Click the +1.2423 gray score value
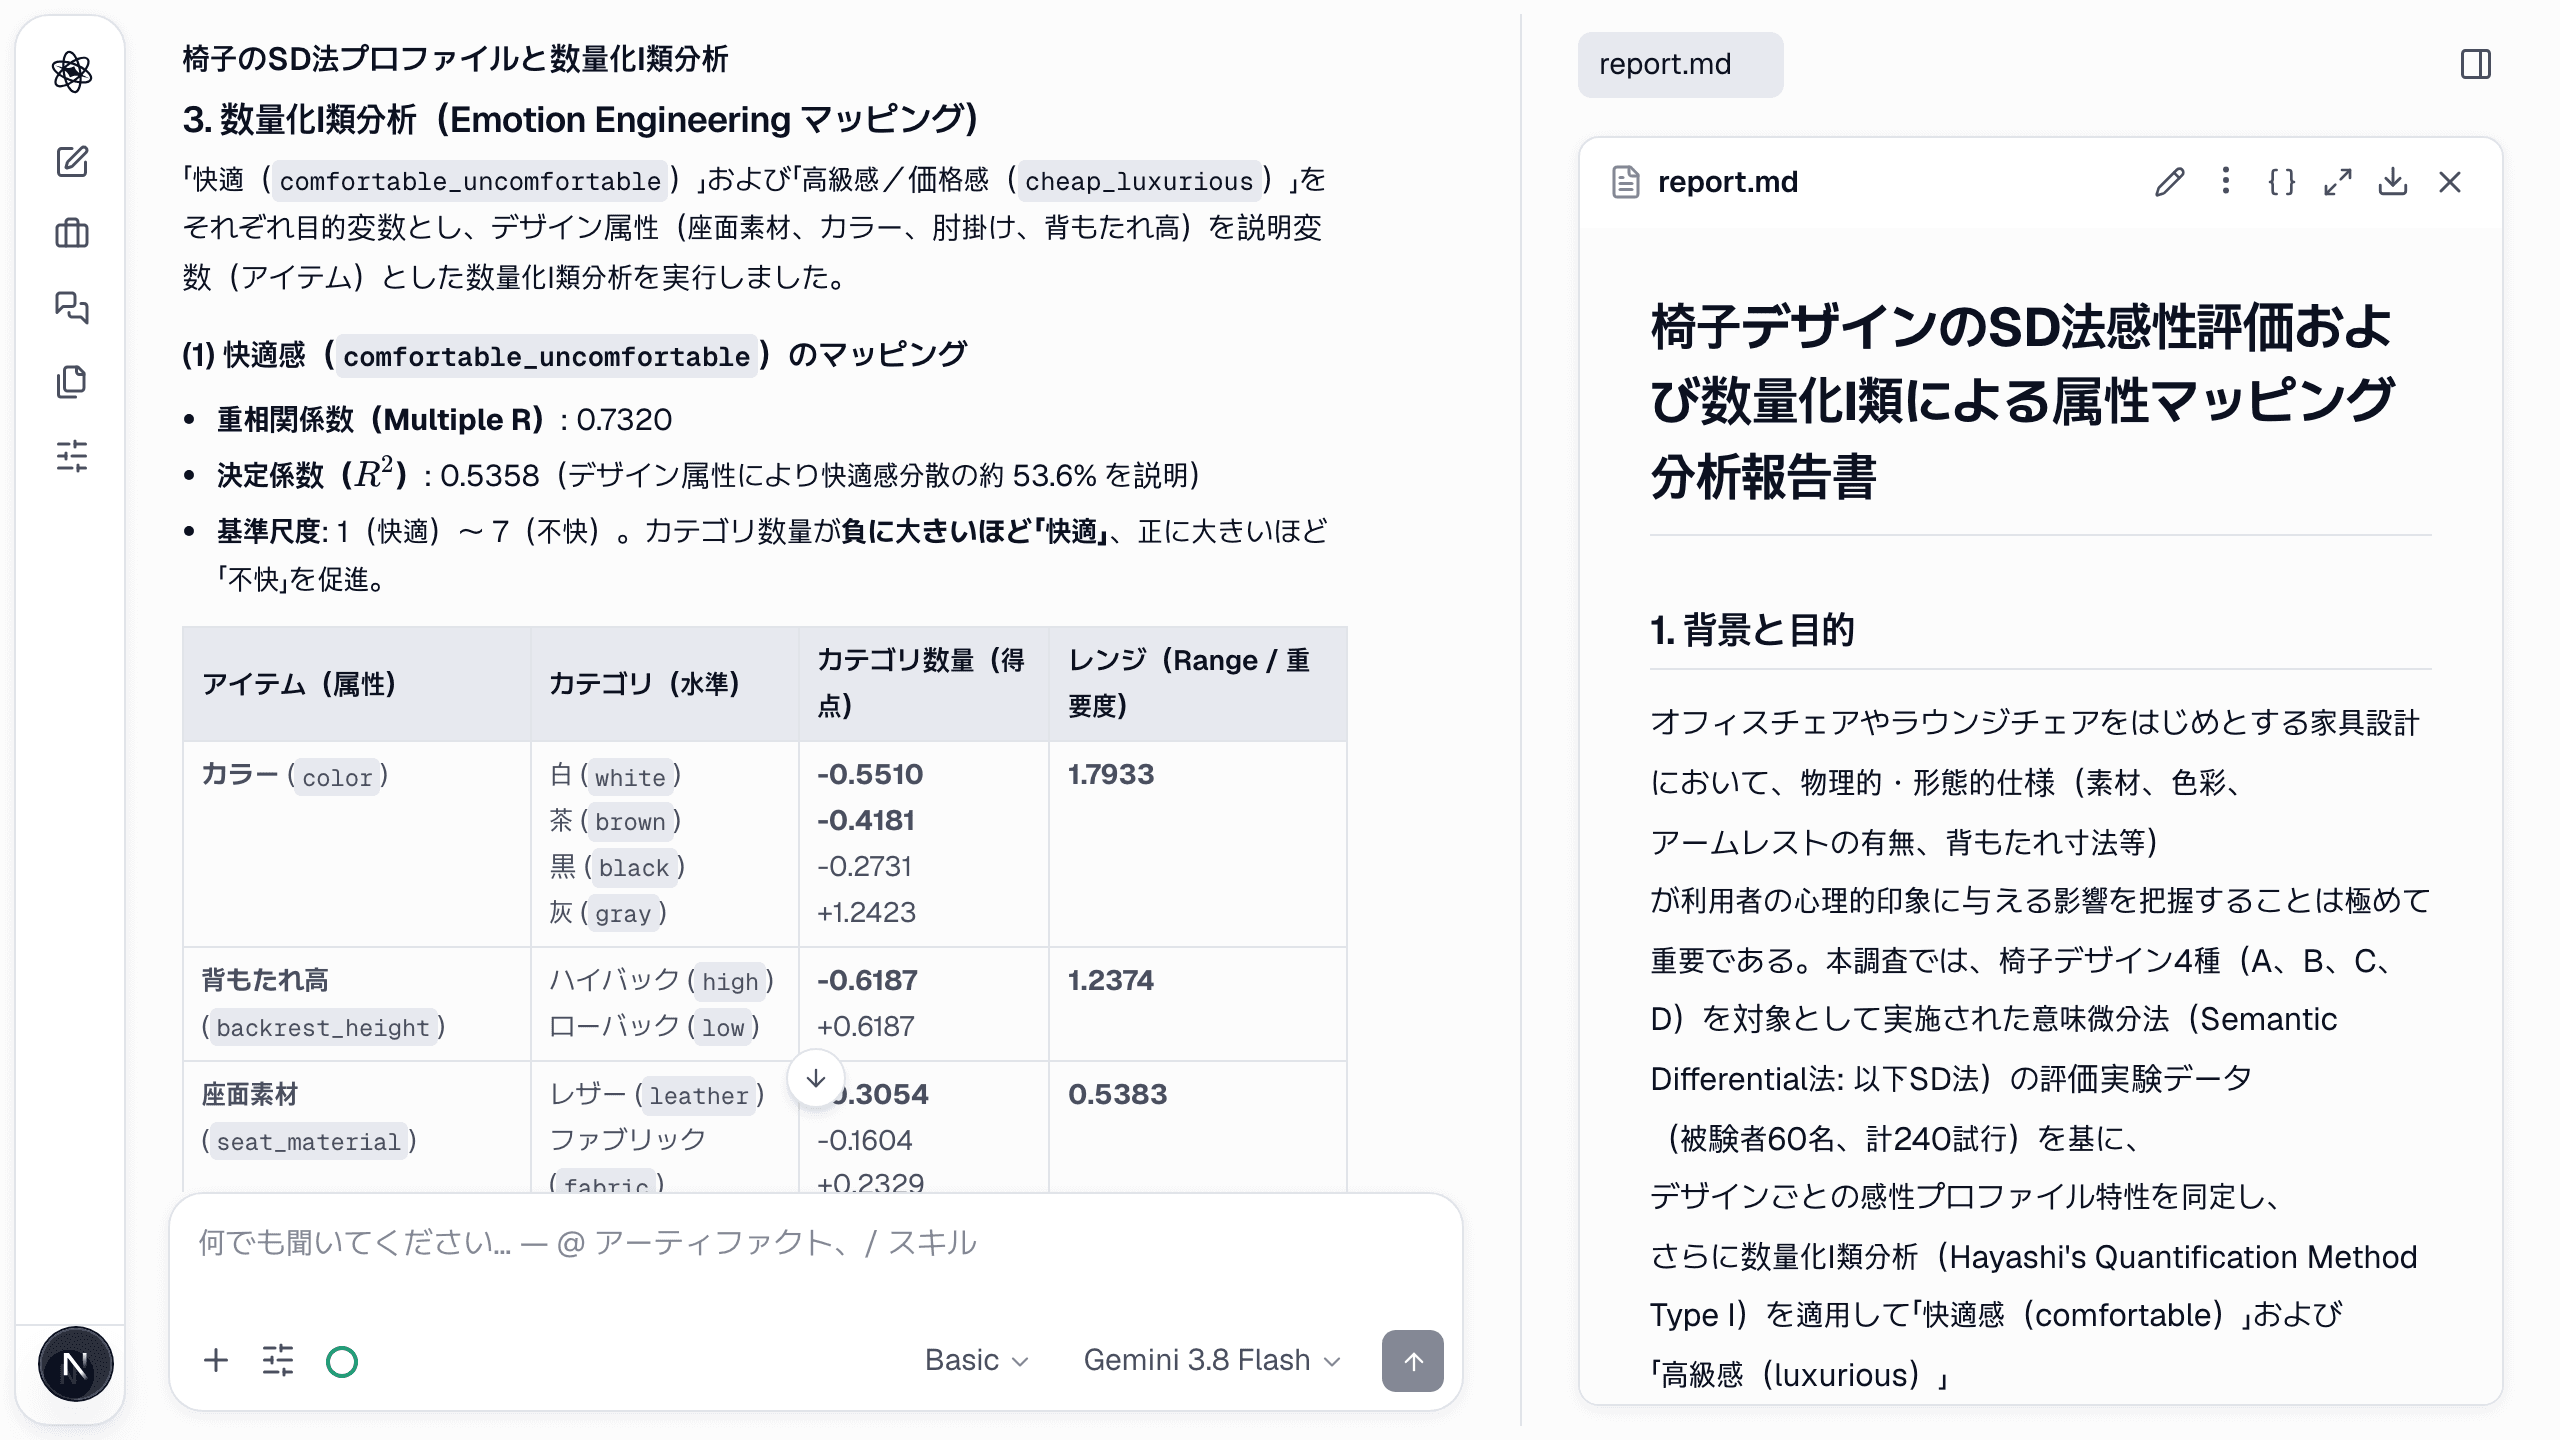 pyautogui.click(x=866, y=912)
